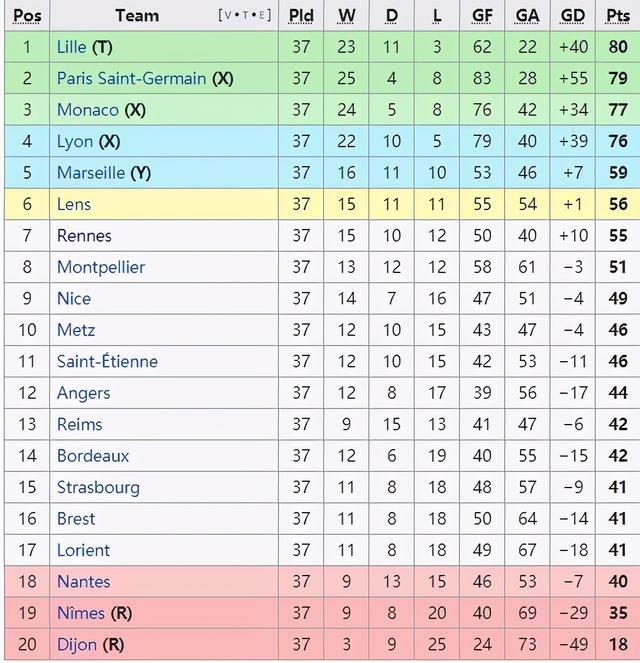The width and height of the screenshot is (640, 663).
Task: Open the Montpellier team link
Action: click(101, 267)
